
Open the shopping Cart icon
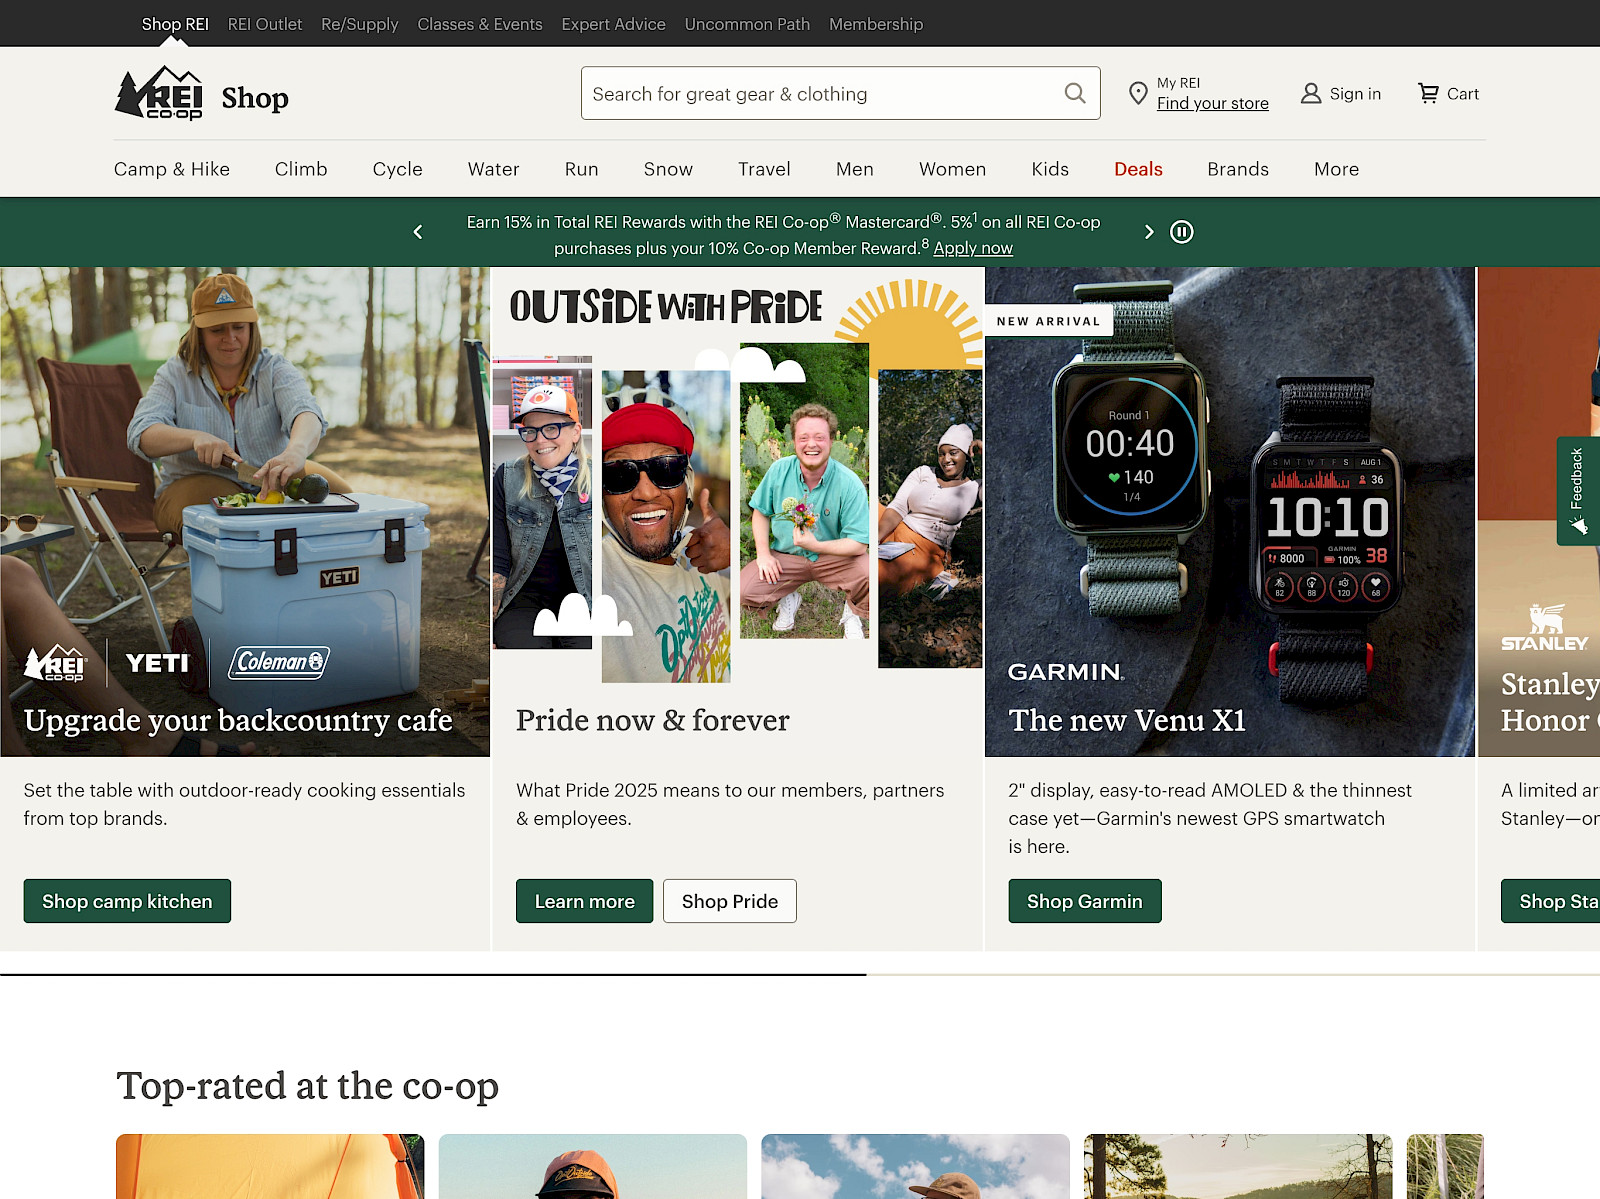(1428, 94)
